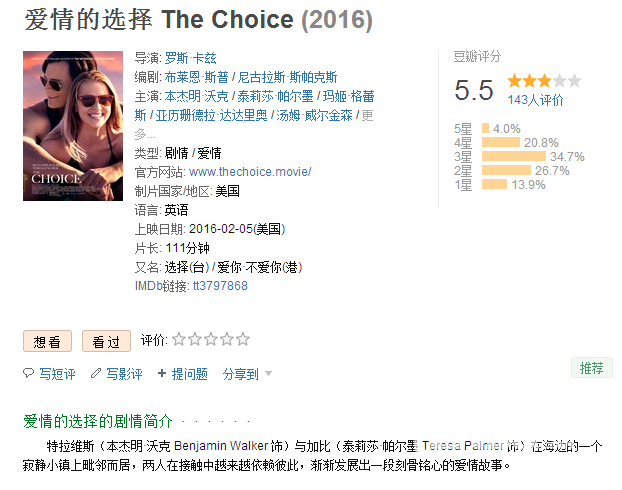The image size is (622, 490).
Task: Mark movie as 看过
Action: (106, 341)
